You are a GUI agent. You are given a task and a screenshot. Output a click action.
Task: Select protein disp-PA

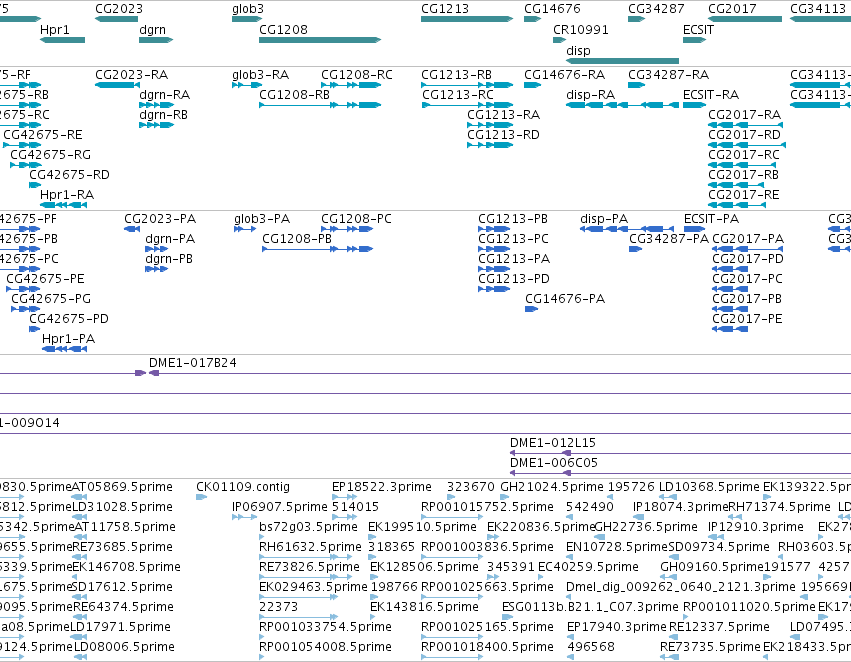click(x=604, y=219)
